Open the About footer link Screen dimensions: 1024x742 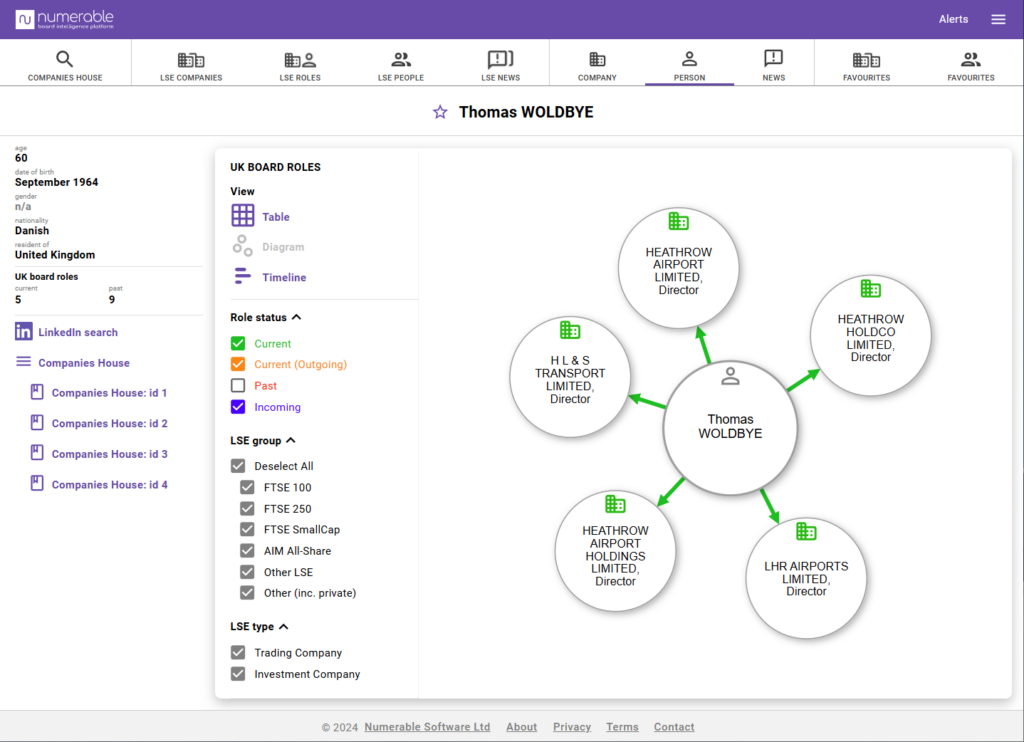(521, 727)
